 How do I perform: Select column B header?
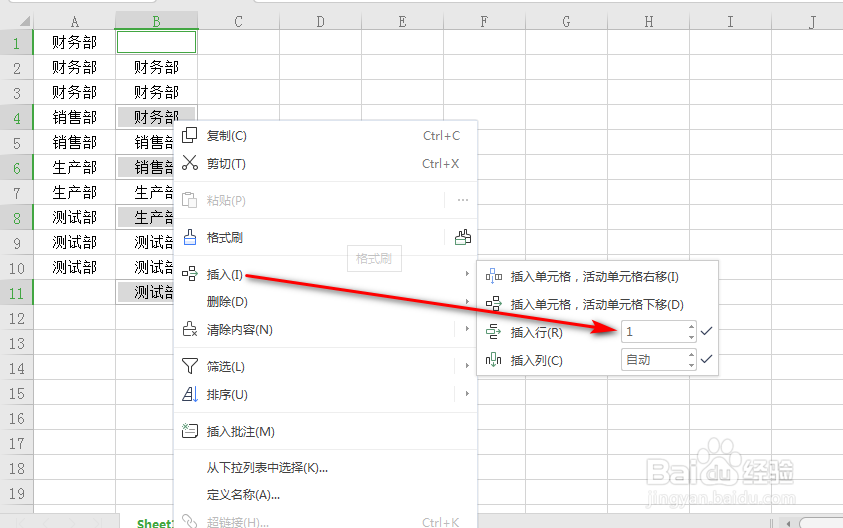156,22
